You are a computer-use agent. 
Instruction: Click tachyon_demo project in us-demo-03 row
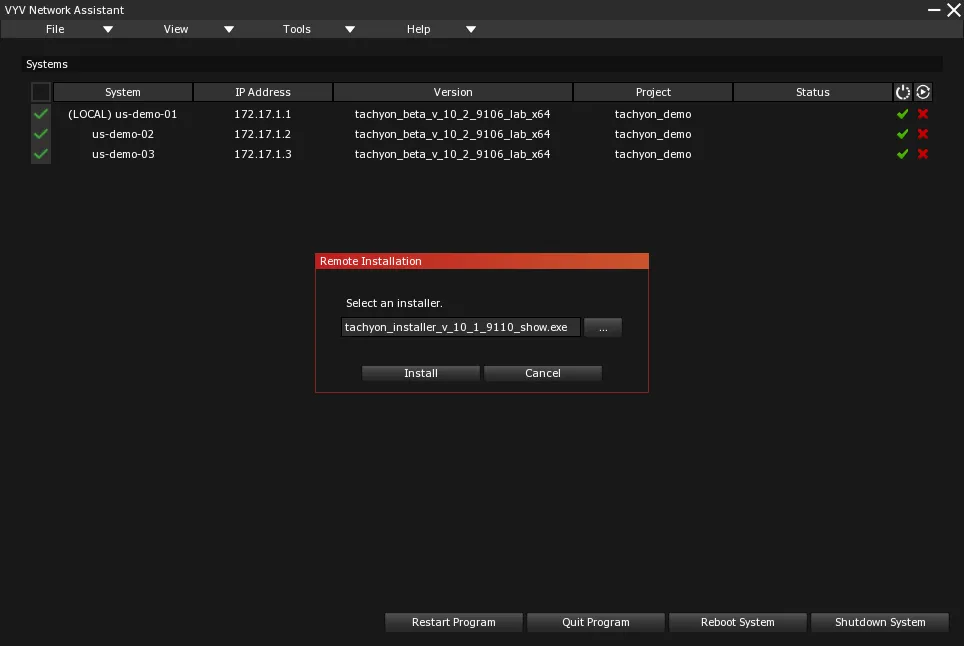tap(653, 154)
